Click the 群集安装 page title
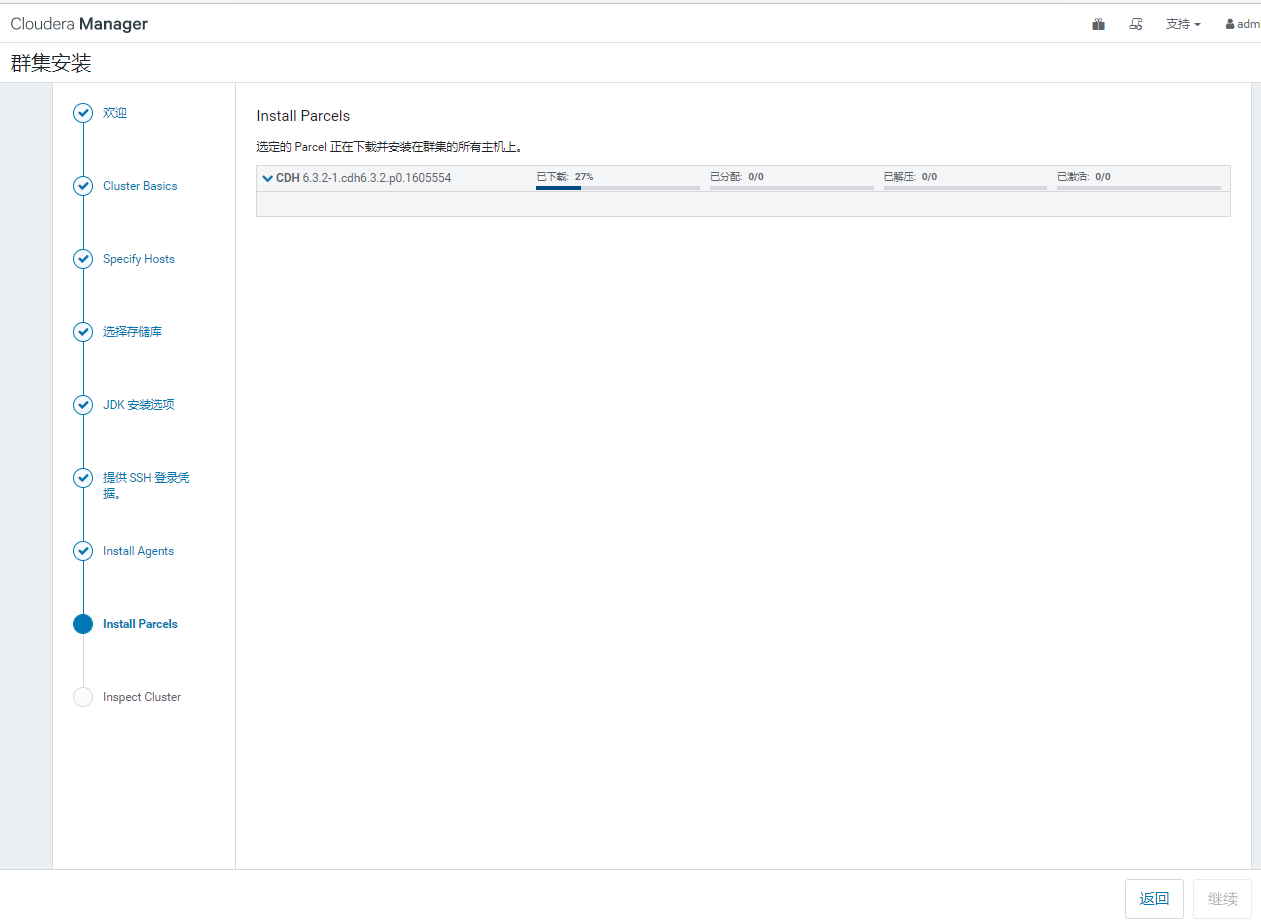The height and width of the screenshot is (922, 1261). coord(51,63)
